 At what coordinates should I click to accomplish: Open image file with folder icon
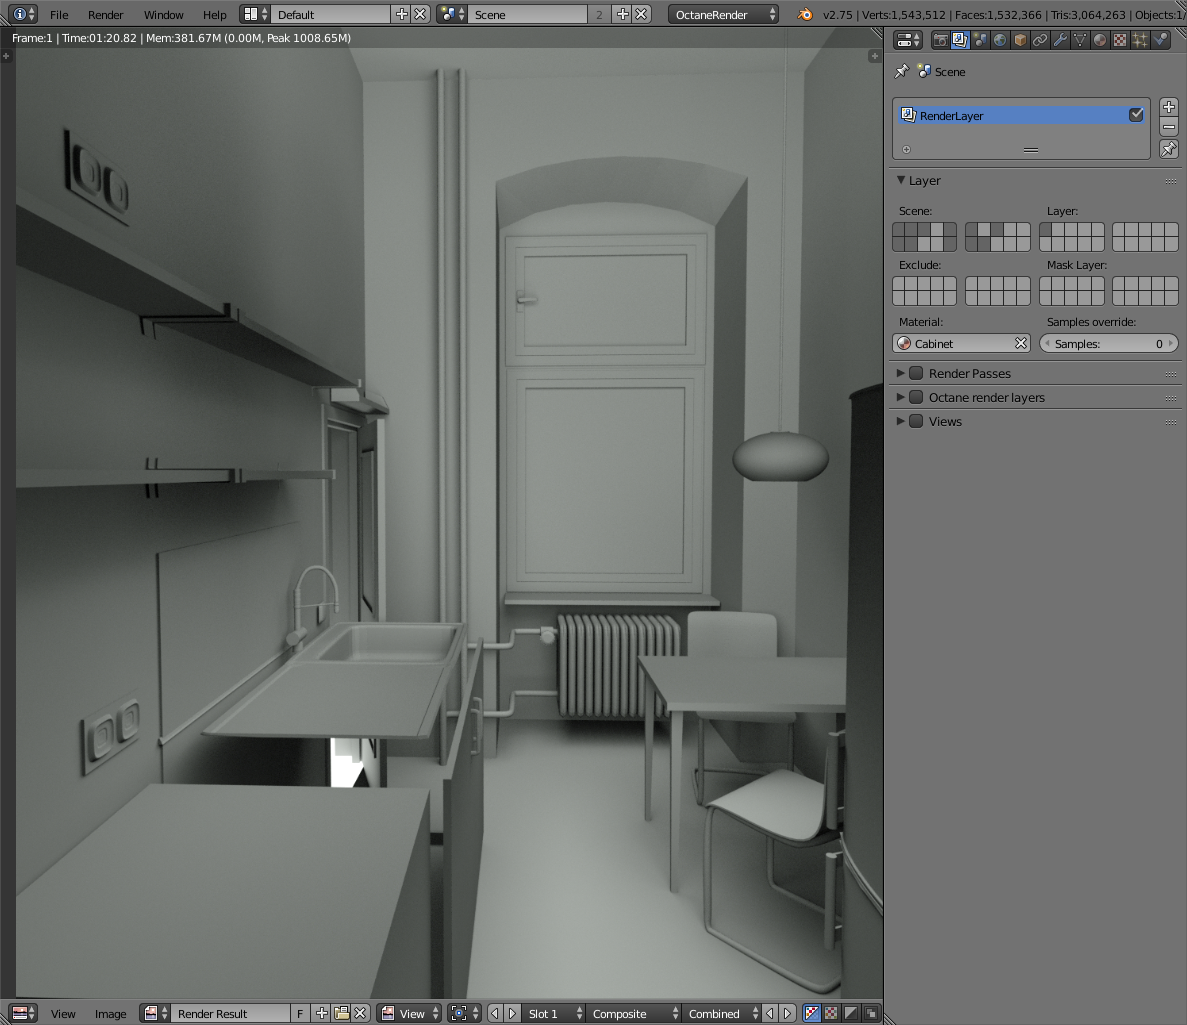click(341, 1013)
